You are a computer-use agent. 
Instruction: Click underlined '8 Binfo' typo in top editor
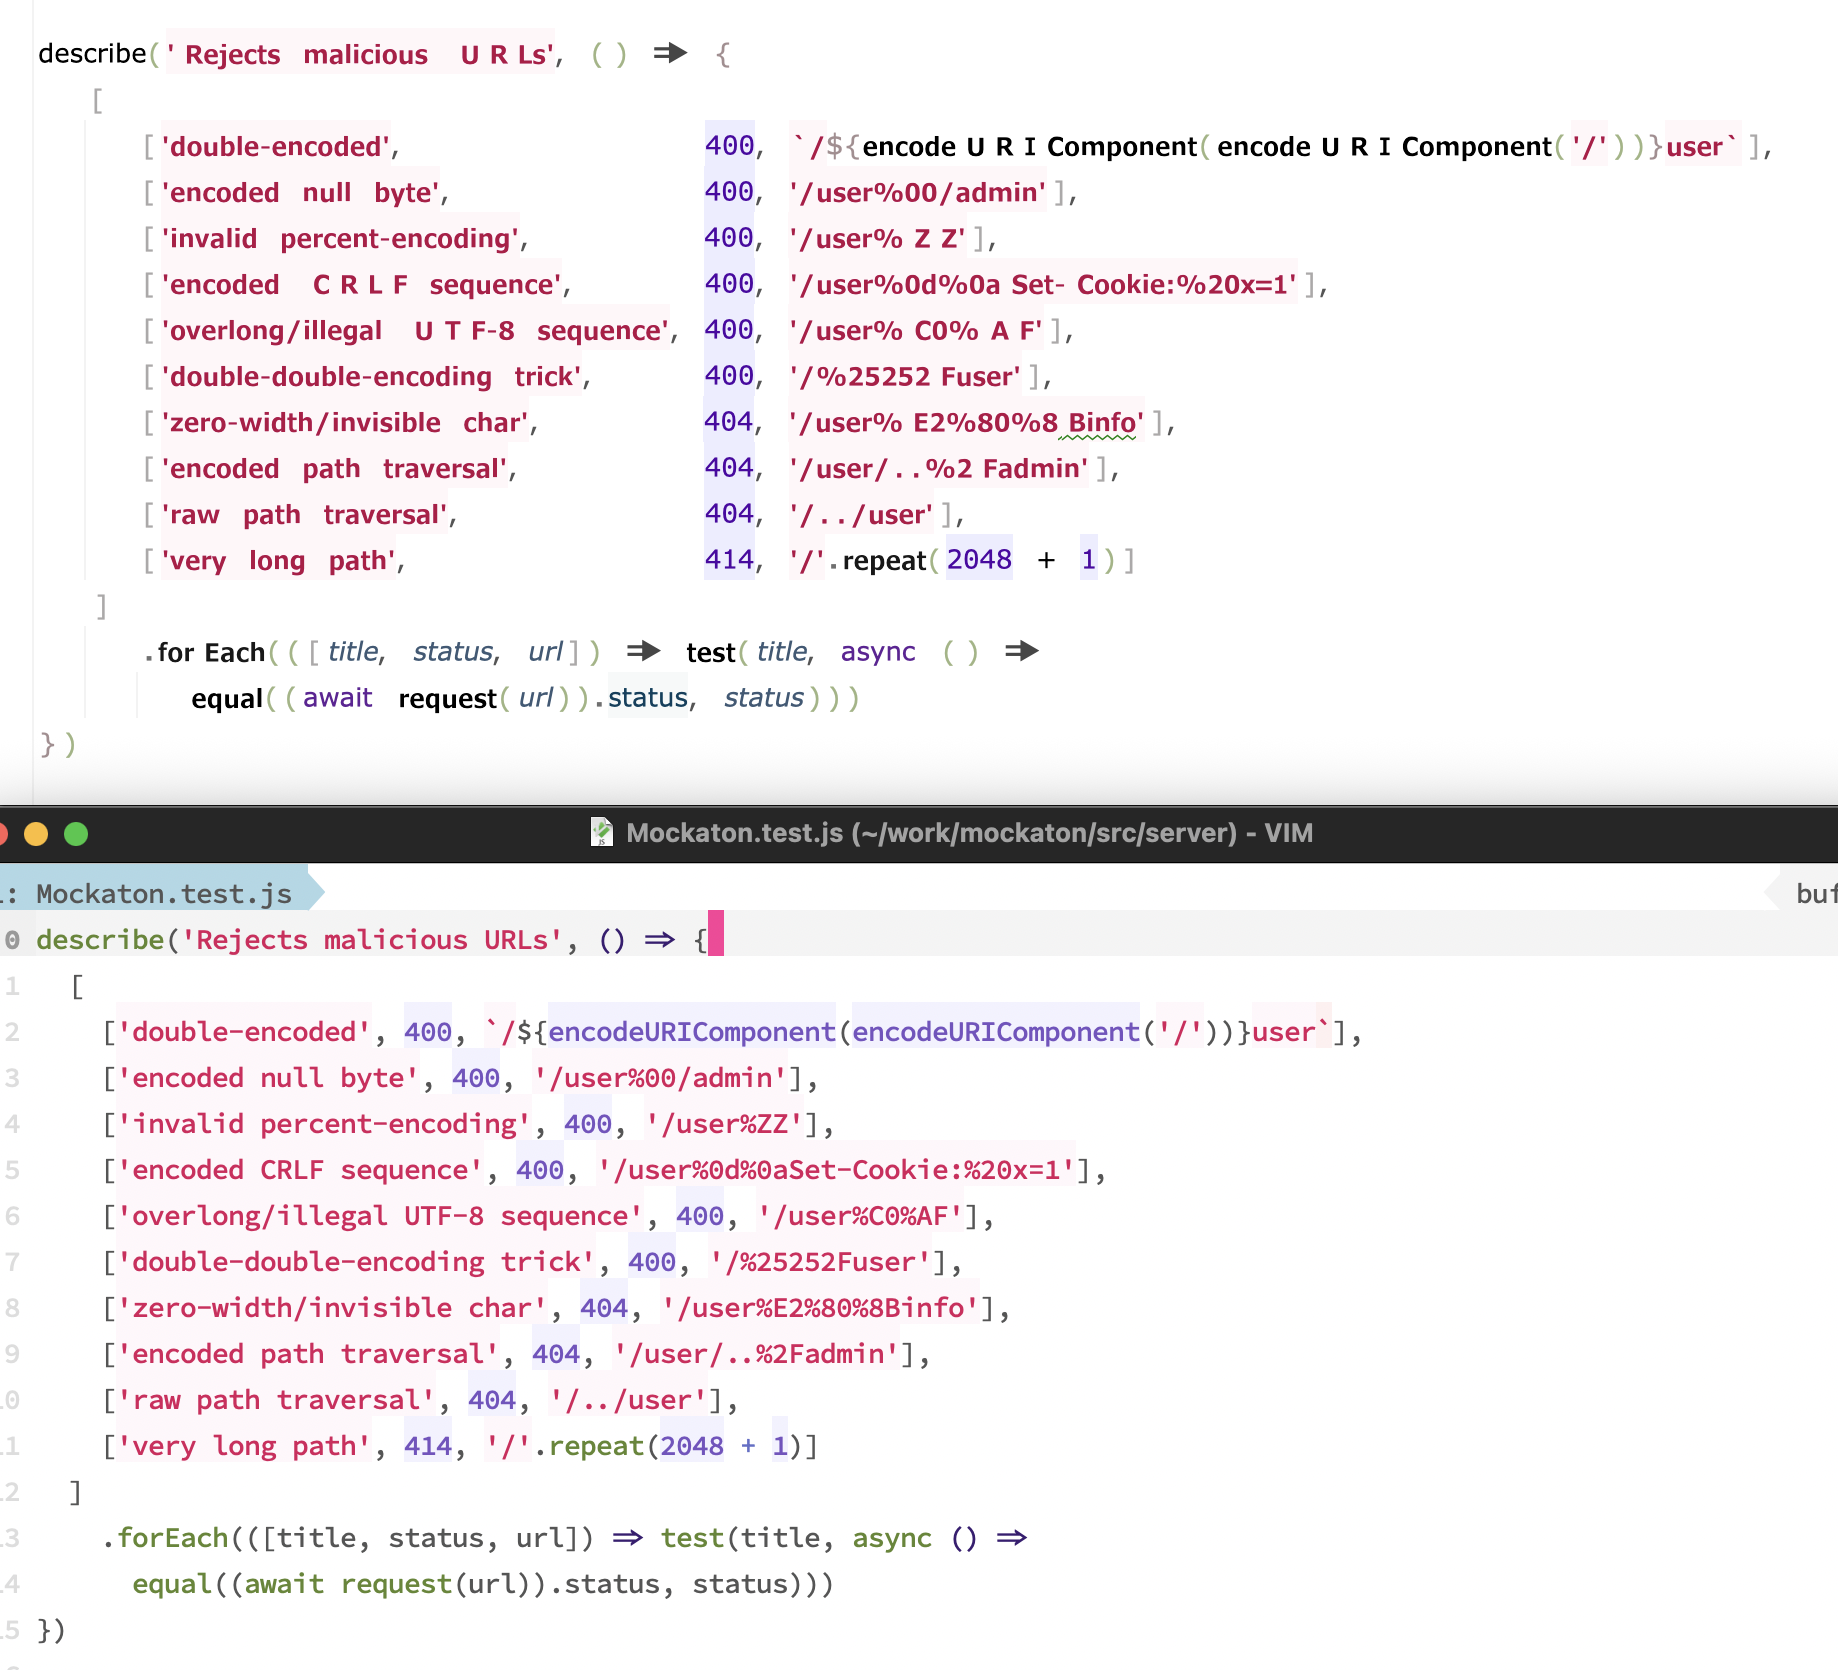pos(1097,422)
